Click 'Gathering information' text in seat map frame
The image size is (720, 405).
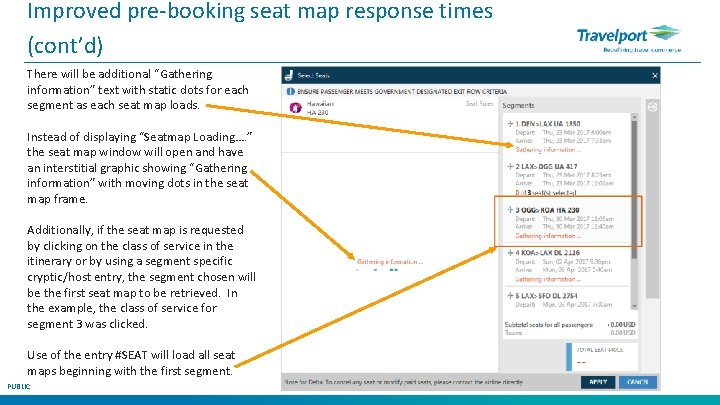click(390, 262)
